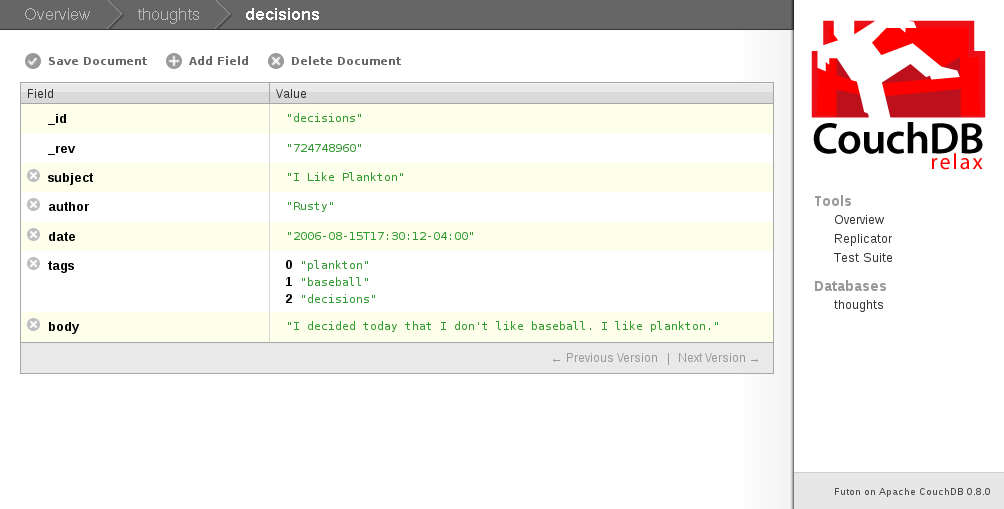Click the Save Document checkmark icon
This screenshot has width=1004, height=509.
[33, 61]
